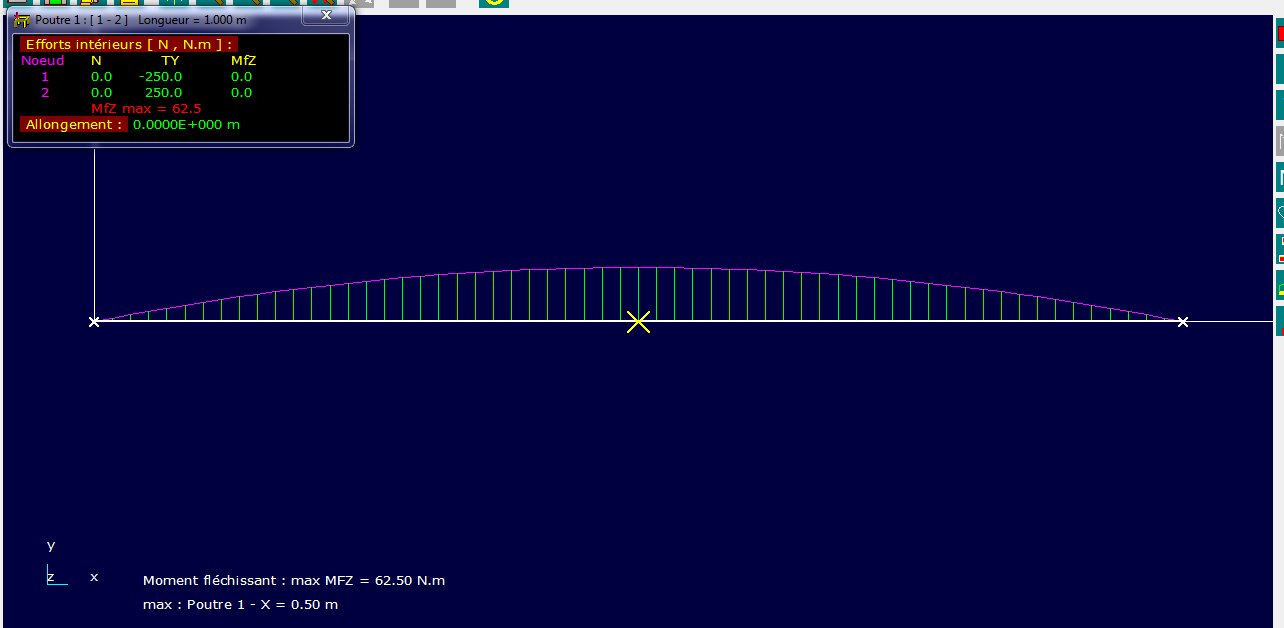Click the N value 0.0 for Noeud 1

(x=101, y=76)
